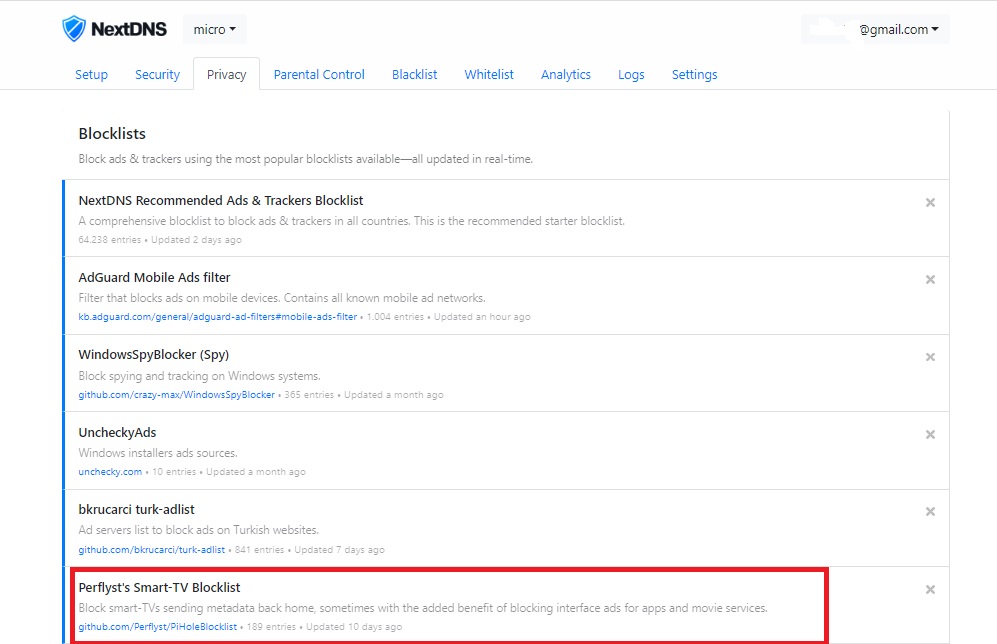This screenshot has height=644, width=997.
Task: Go to the Settings tab
Action: [x=694, y=74]
